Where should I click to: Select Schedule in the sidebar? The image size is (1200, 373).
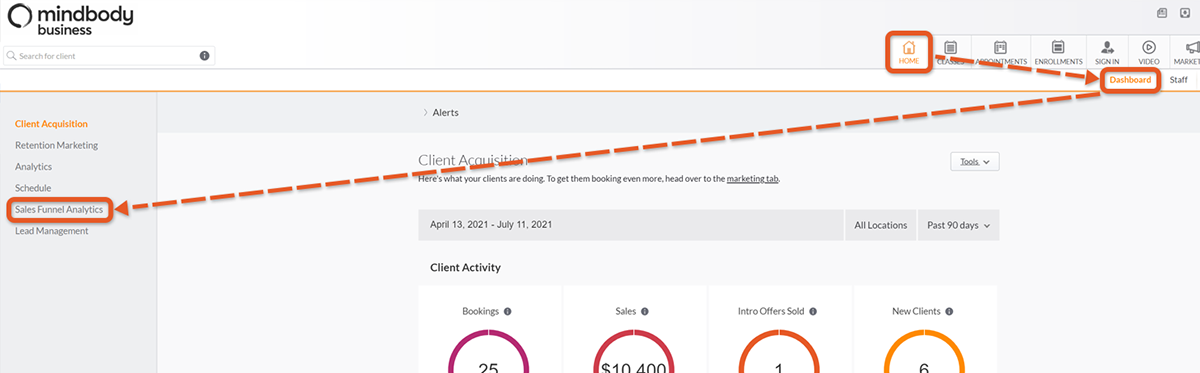pos(32,188)
